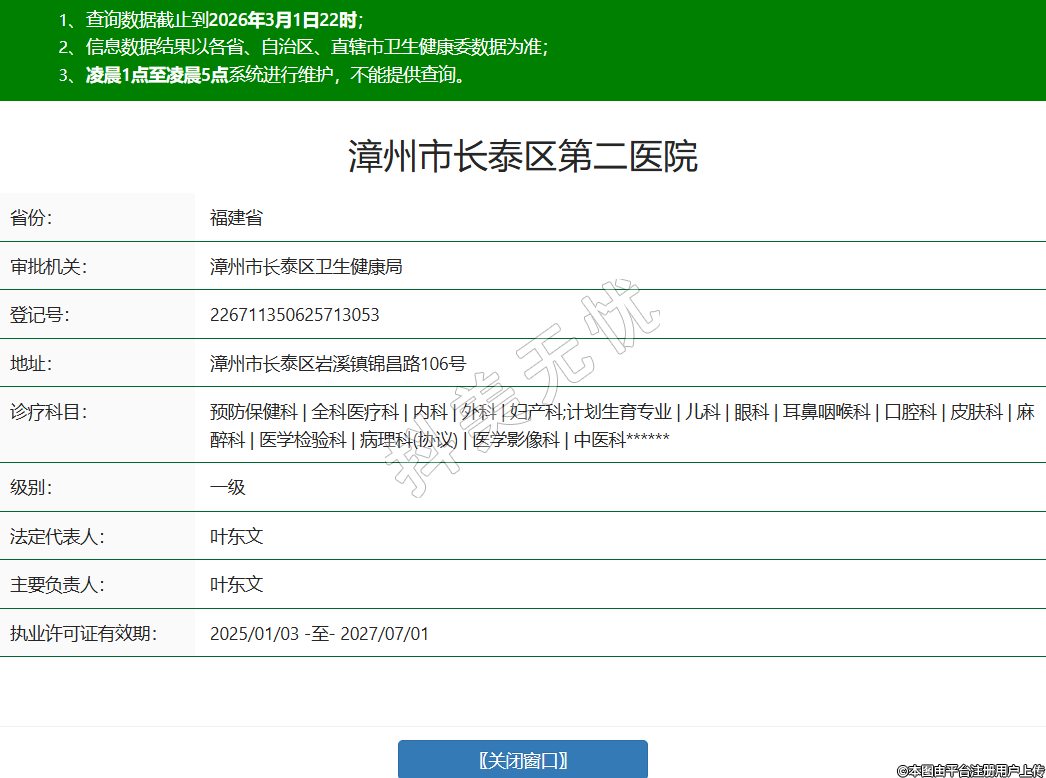
Task: Click the 法定代表人 label
Action: point(57,536)
